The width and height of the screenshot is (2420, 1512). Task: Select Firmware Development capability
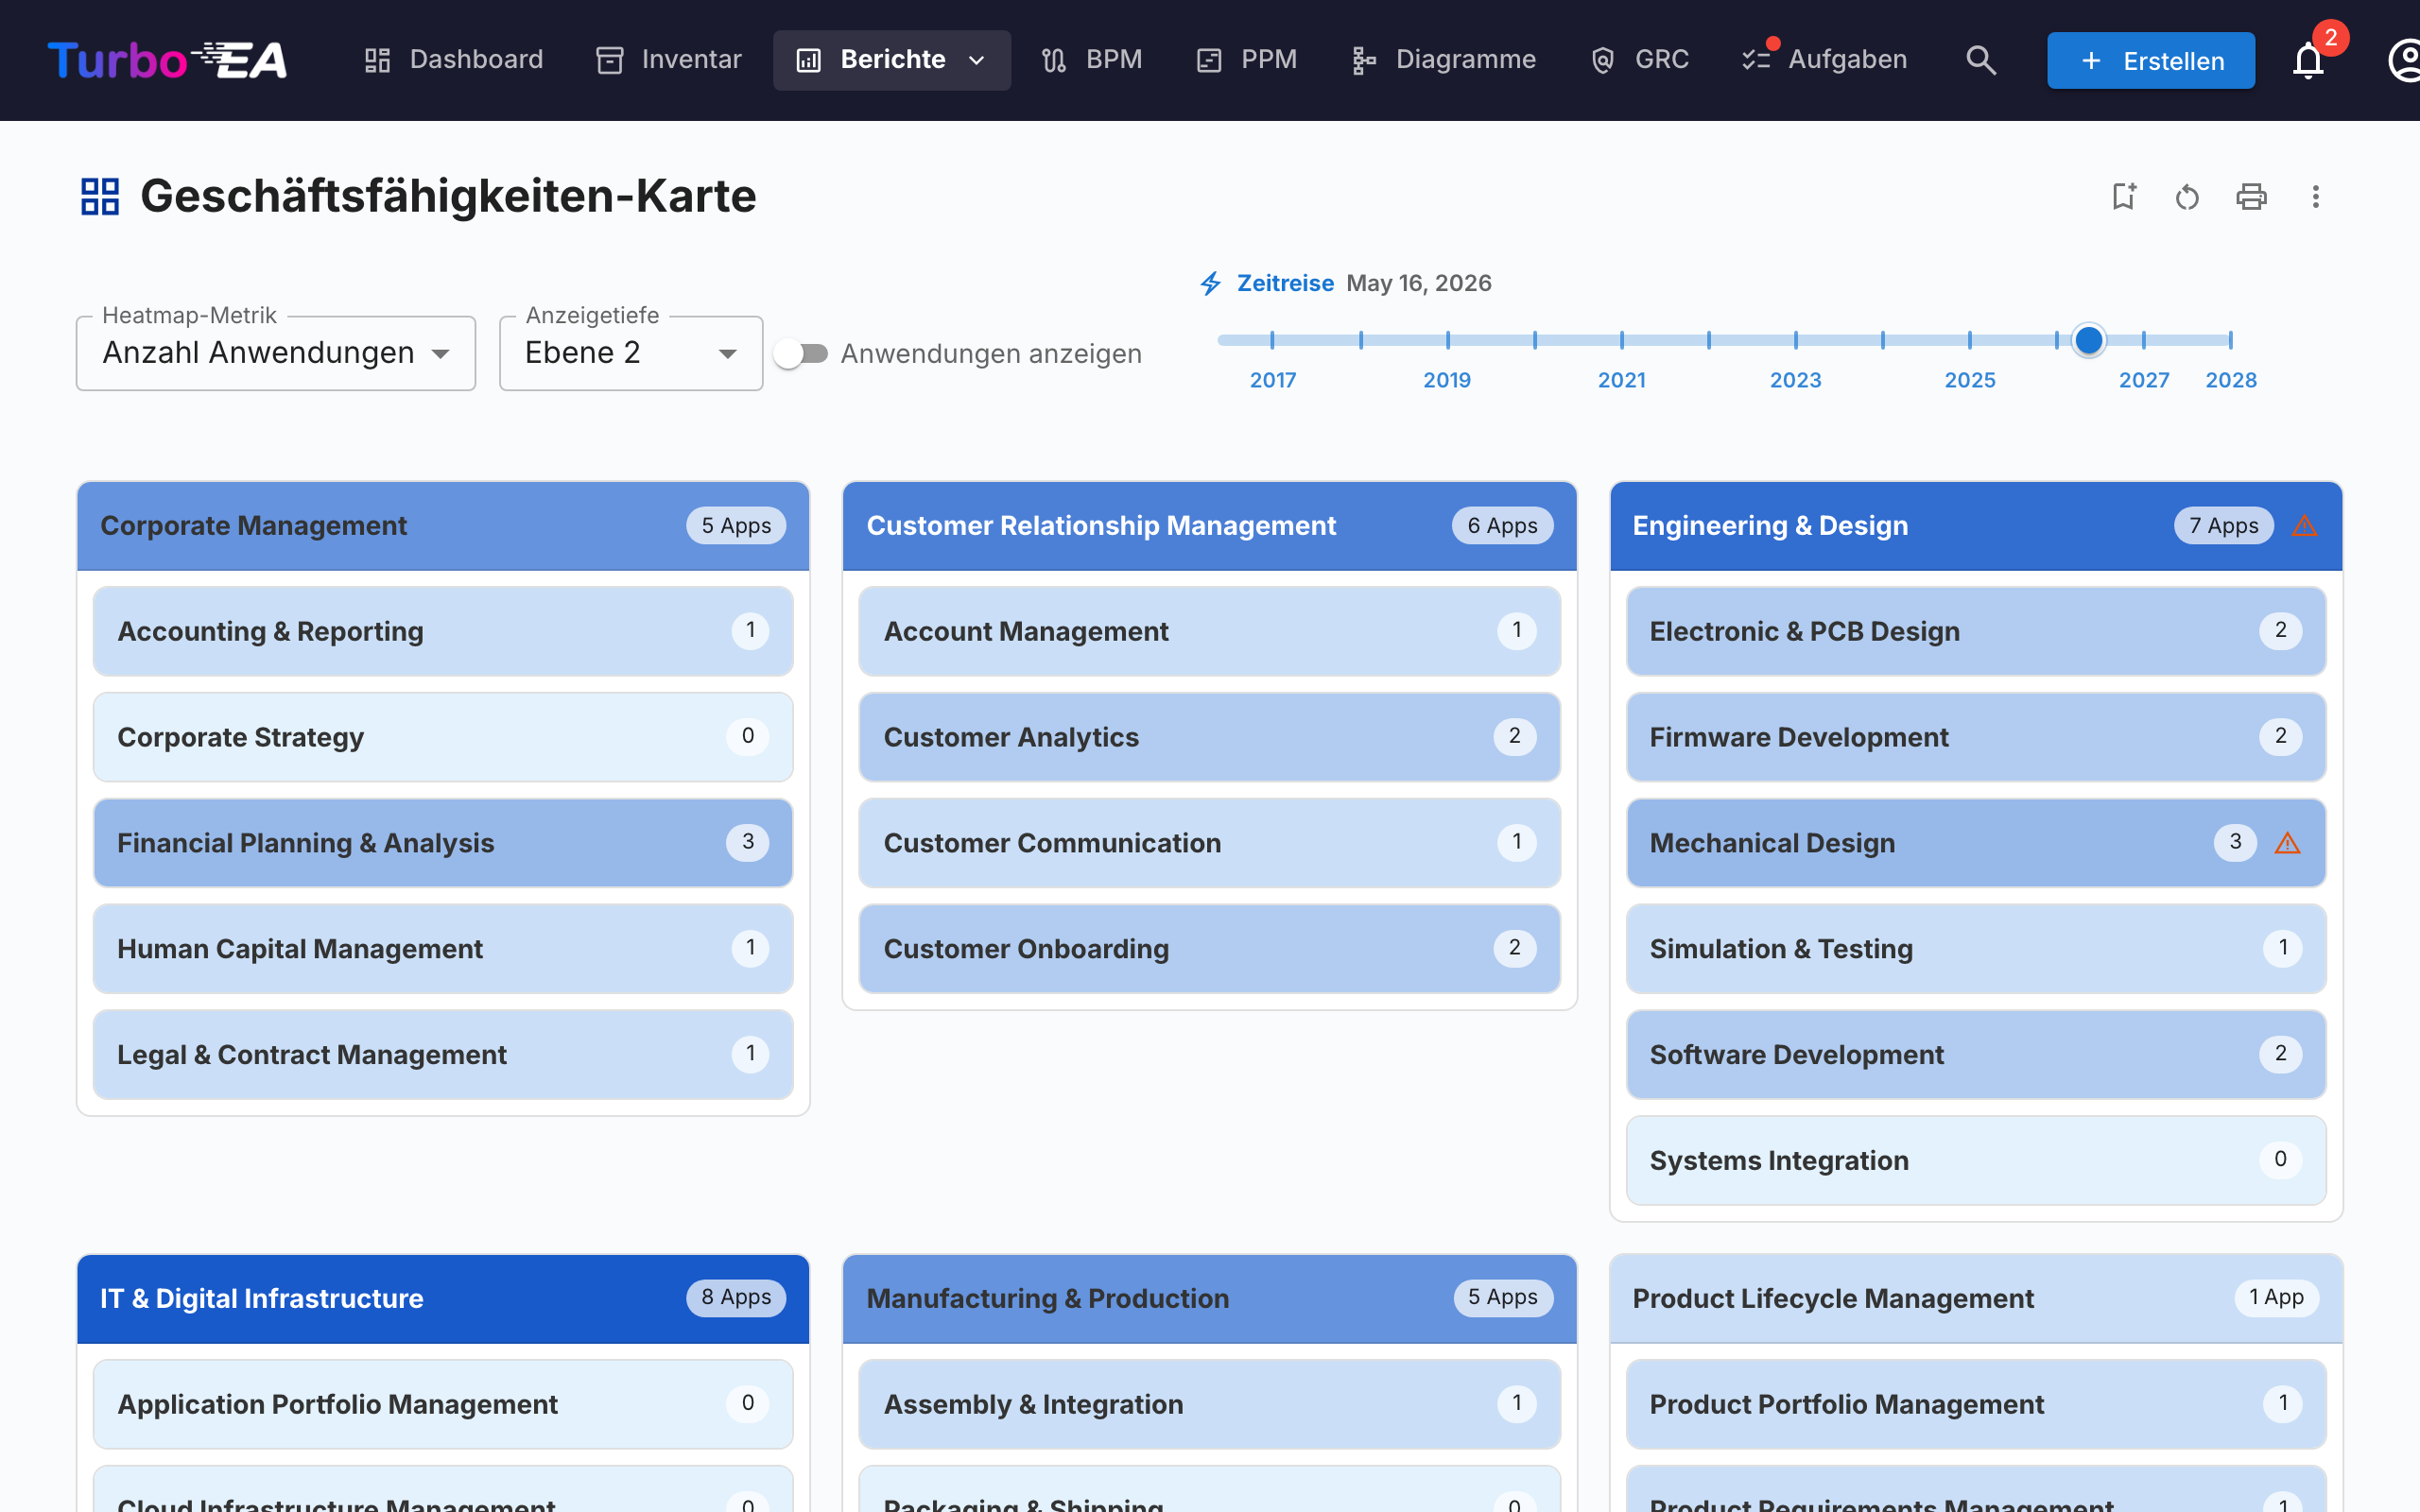coord(1975,737)
